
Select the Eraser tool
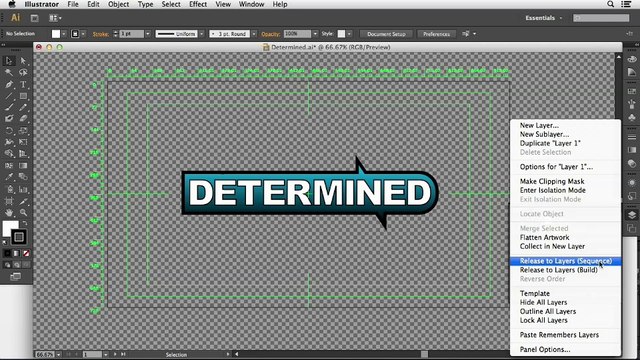coord(23,119)
